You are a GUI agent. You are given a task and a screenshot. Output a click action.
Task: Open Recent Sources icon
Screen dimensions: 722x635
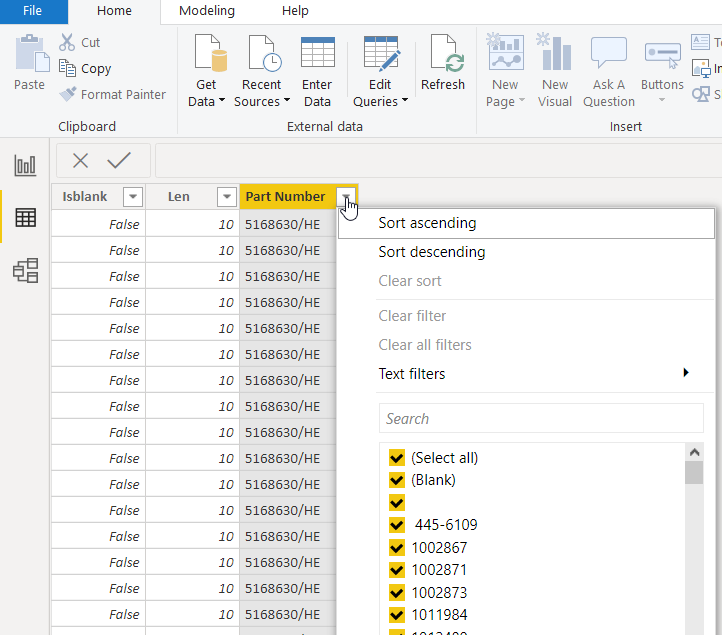(x=265, y=53)
